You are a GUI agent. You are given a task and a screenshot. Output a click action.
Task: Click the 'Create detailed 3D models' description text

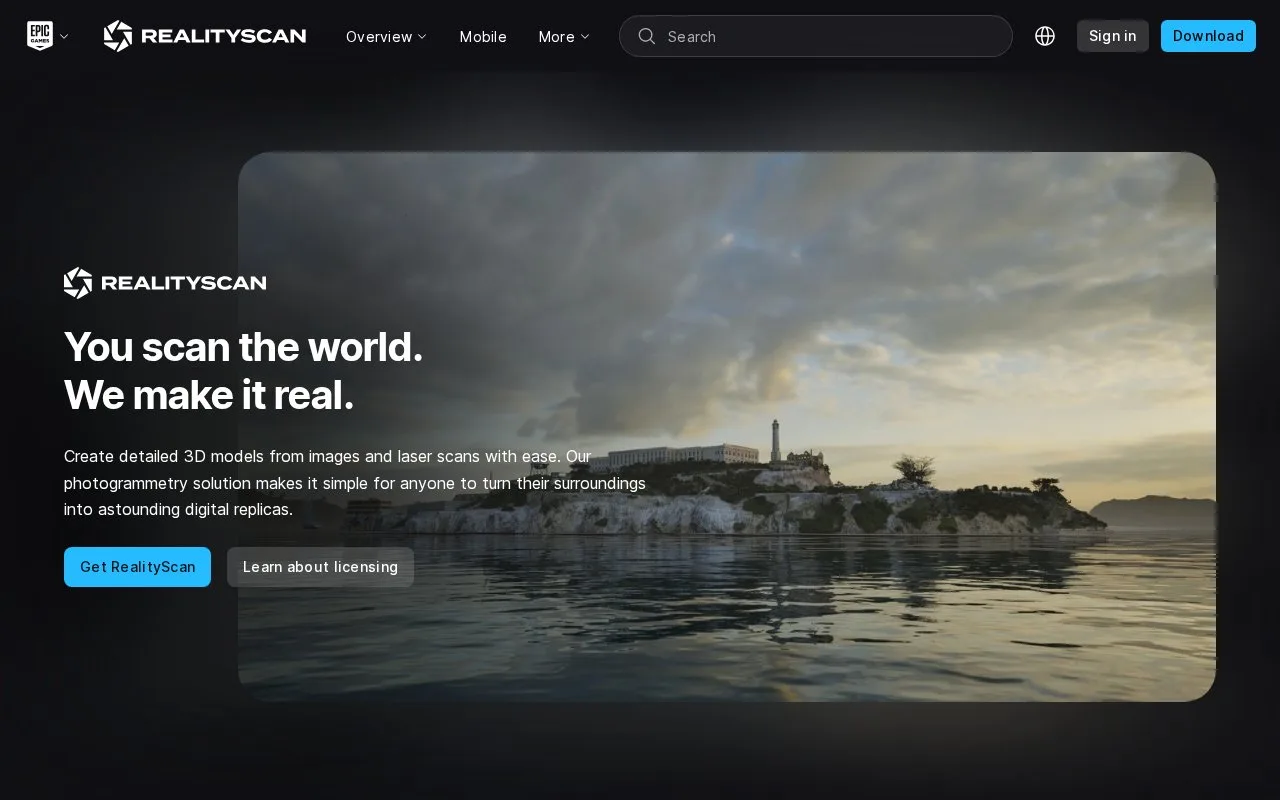click(x=355, y=483)
